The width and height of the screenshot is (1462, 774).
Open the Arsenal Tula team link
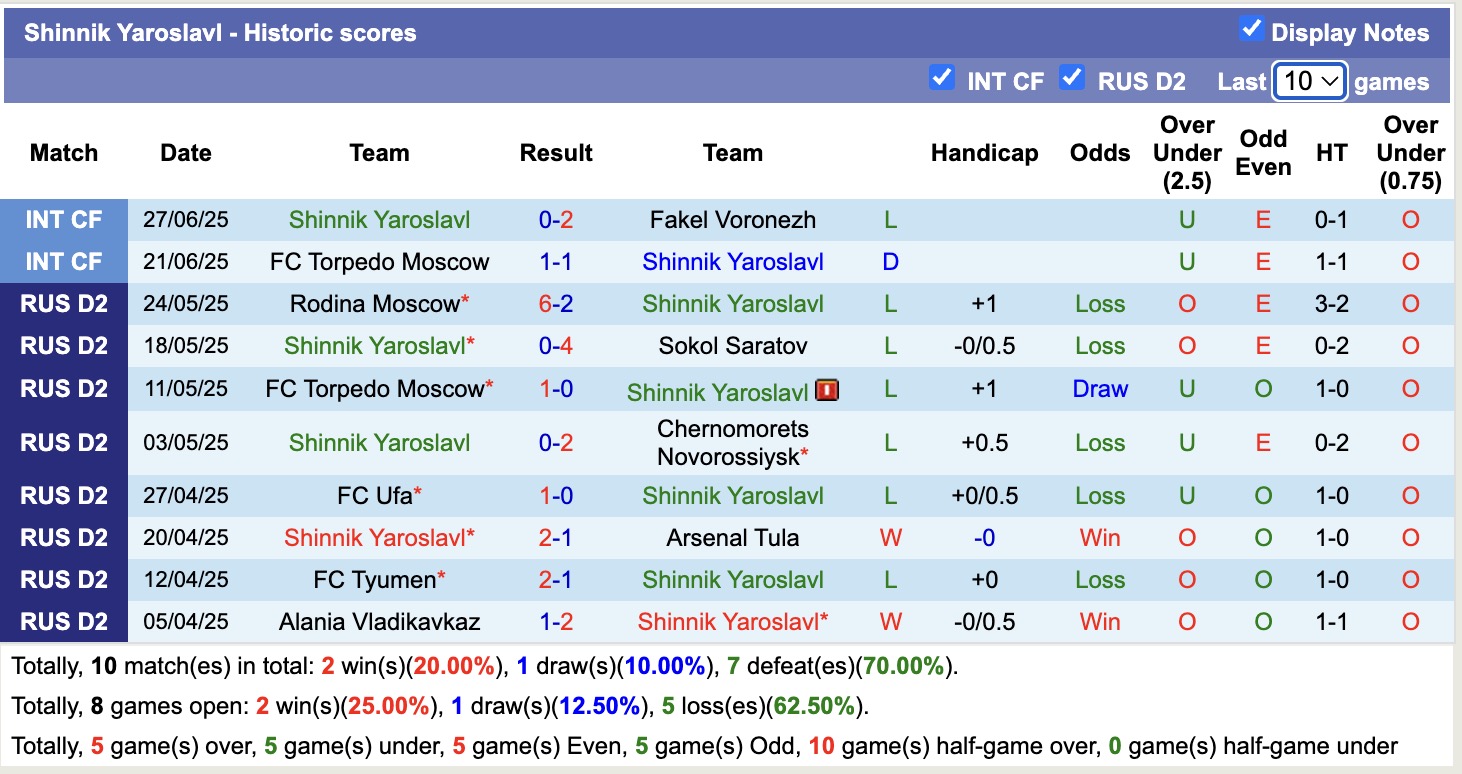coord(733,538)
